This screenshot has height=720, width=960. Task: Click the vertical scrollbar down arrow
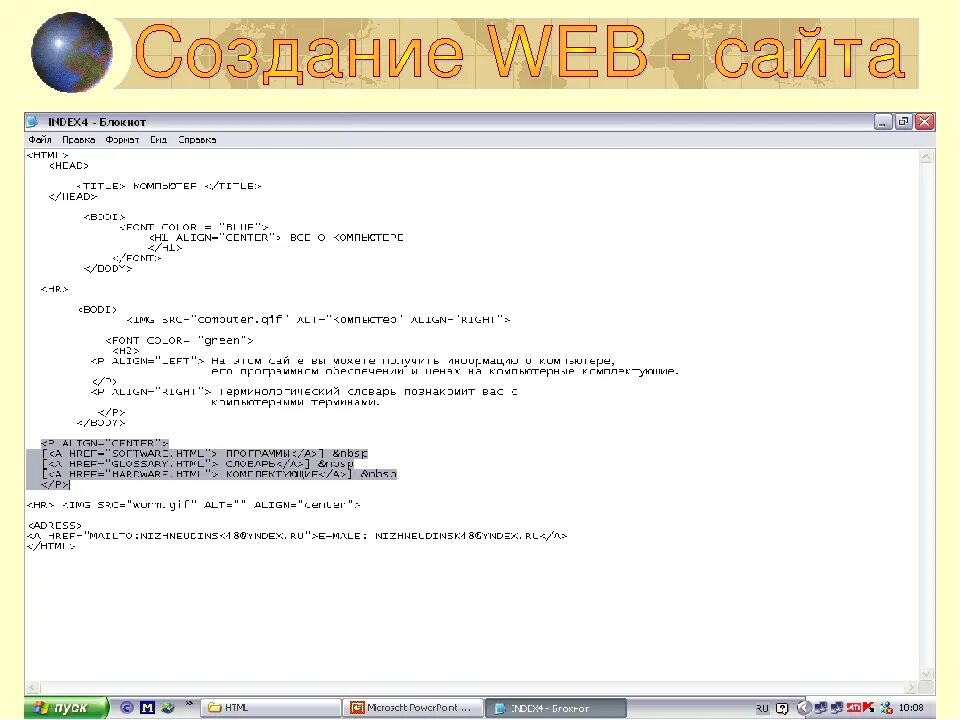pos(926,674)
